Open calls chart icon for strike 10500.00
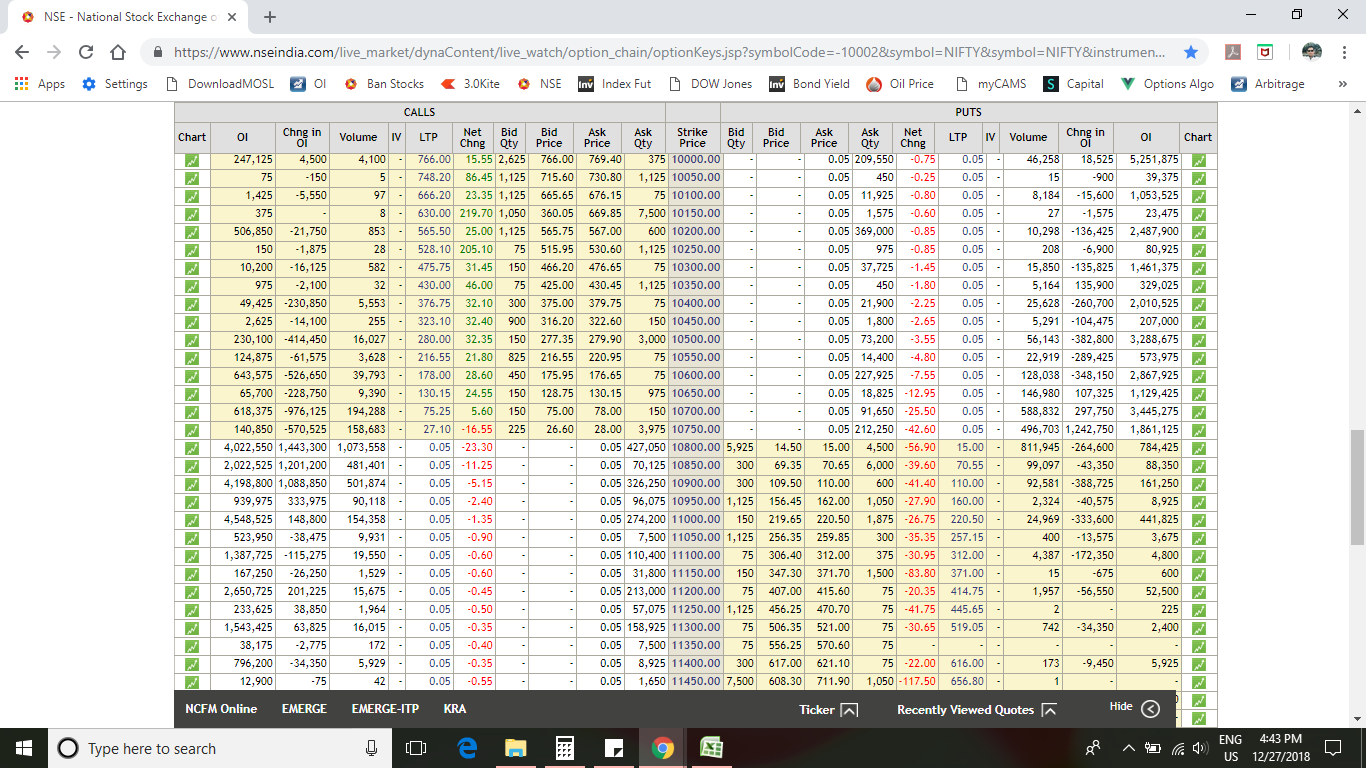Viewport: 1366px width, 768px height. (x=191, y=340)
